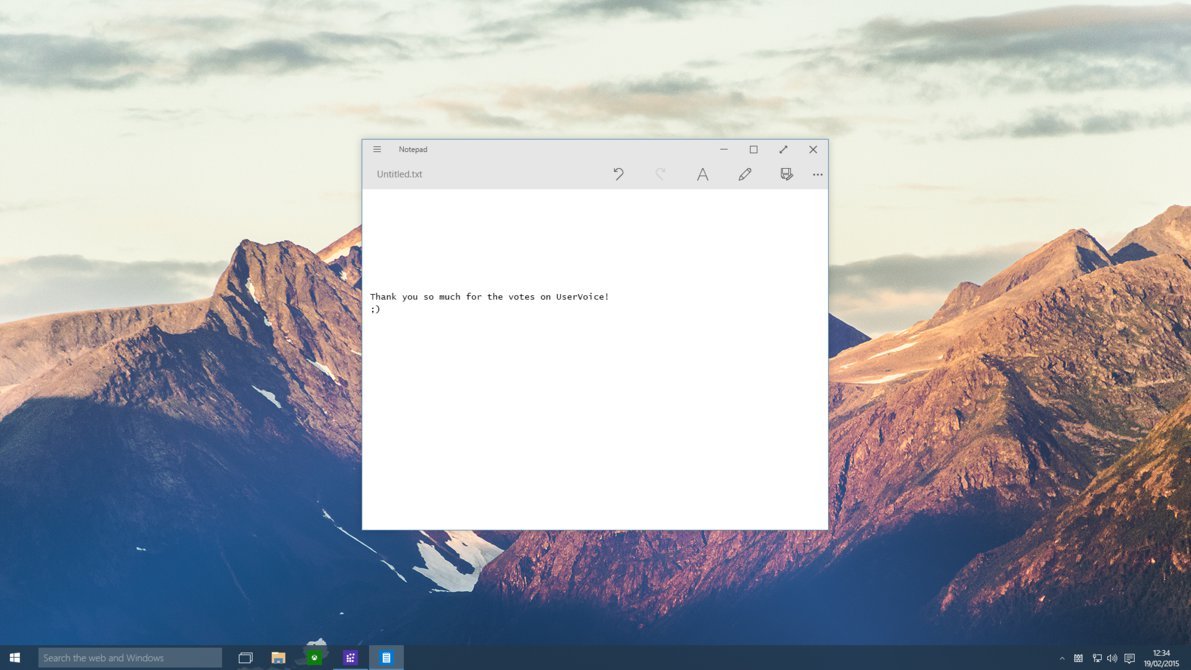
Task: Maximize the Notepad window
Action: [753, 150]
